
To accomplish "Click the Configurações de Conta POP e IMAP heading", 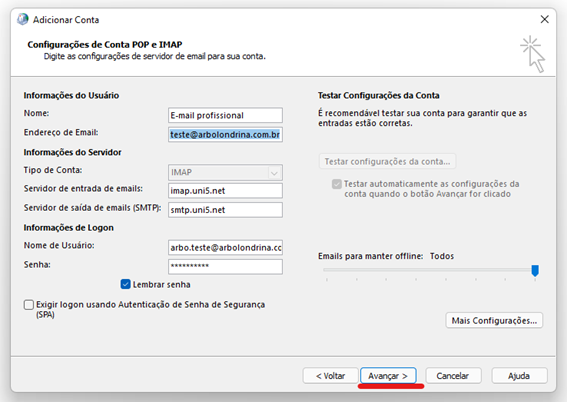I will click(x=105, y=44).
